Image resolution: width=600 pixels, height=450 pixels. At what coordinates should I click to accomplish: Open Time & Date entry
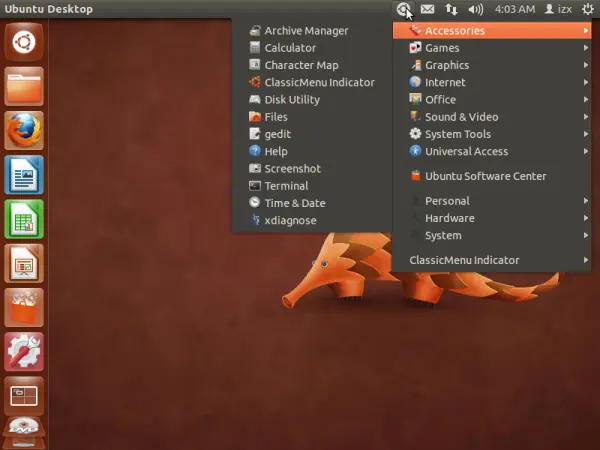coord(311,203)
